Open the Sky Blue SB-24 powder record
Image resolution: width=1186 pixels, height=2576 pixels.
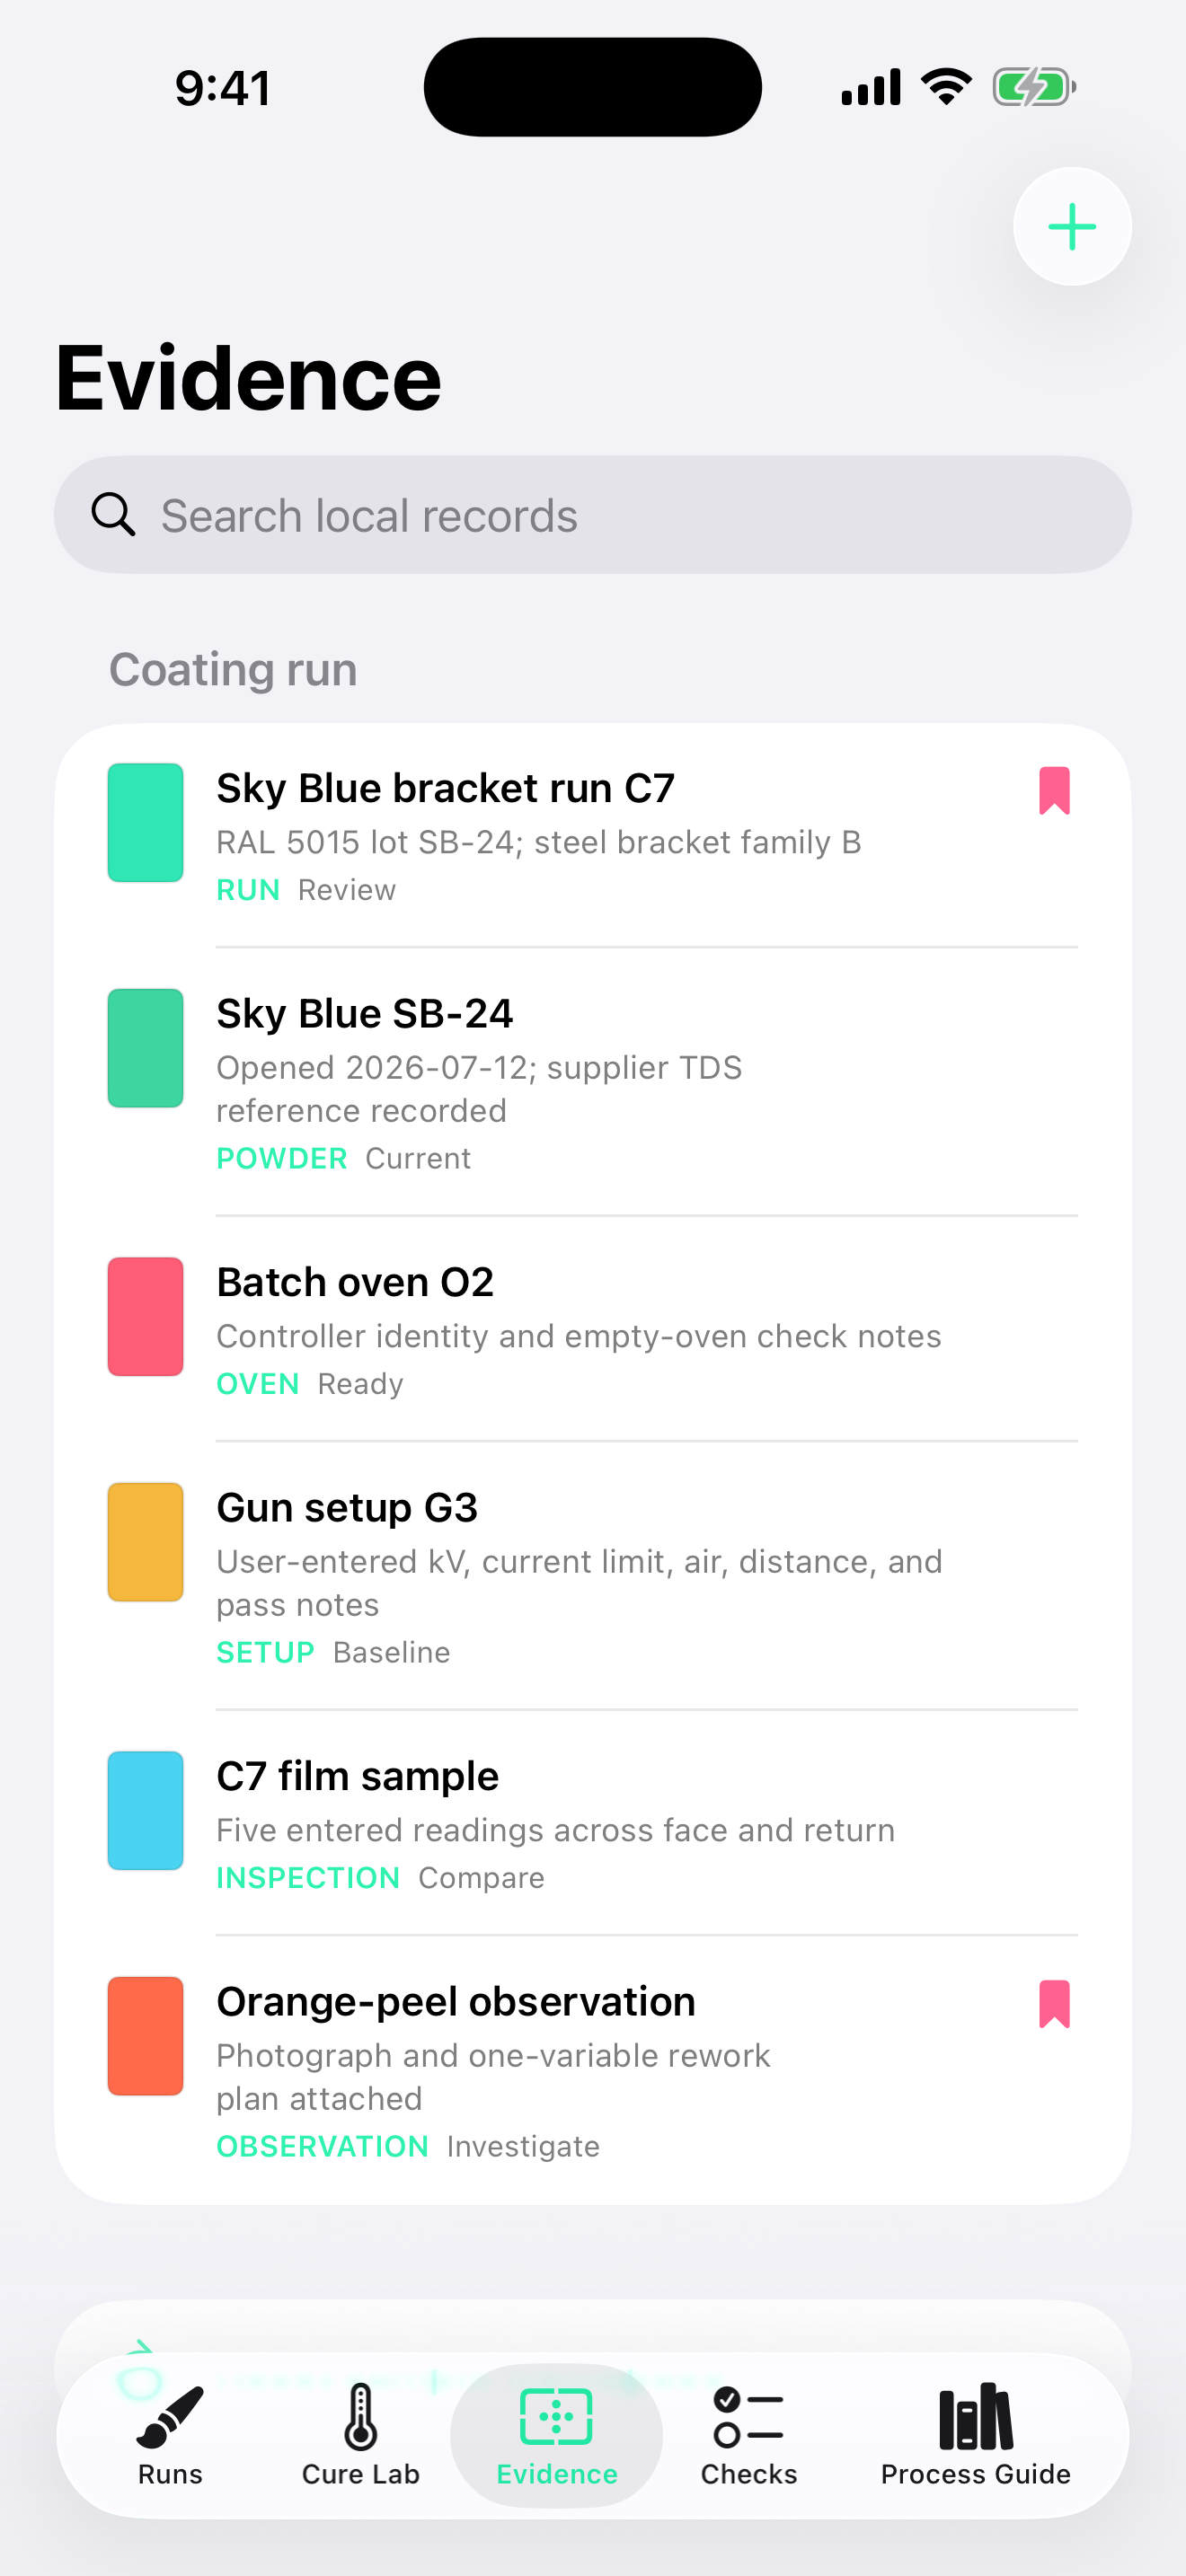click(593, 1083)
